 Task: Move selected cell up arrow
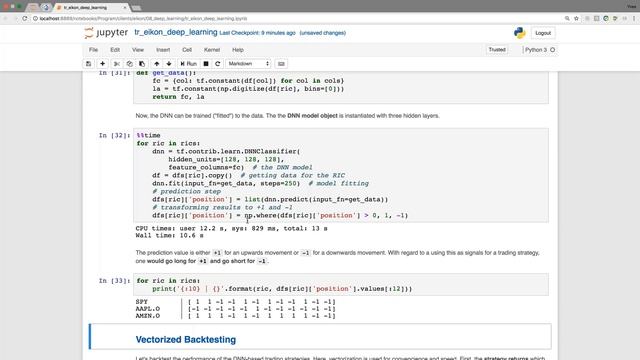156,64
